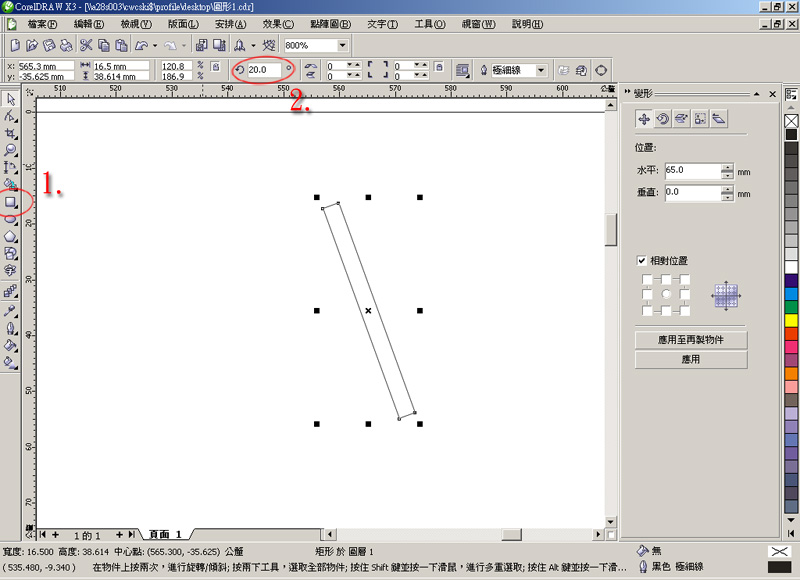
Task: Select the Interactive Blend tool
Action: [11, 291]
